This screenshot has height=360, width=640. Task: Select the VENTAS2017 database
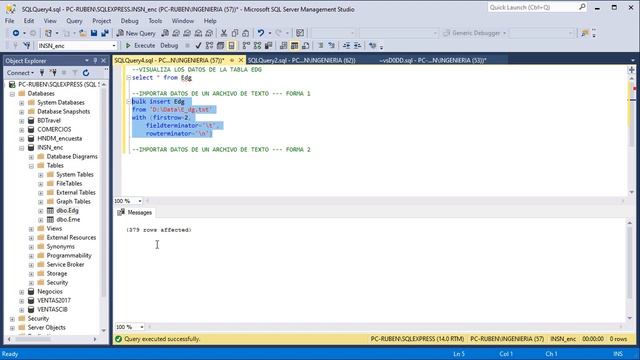[54, 300]
